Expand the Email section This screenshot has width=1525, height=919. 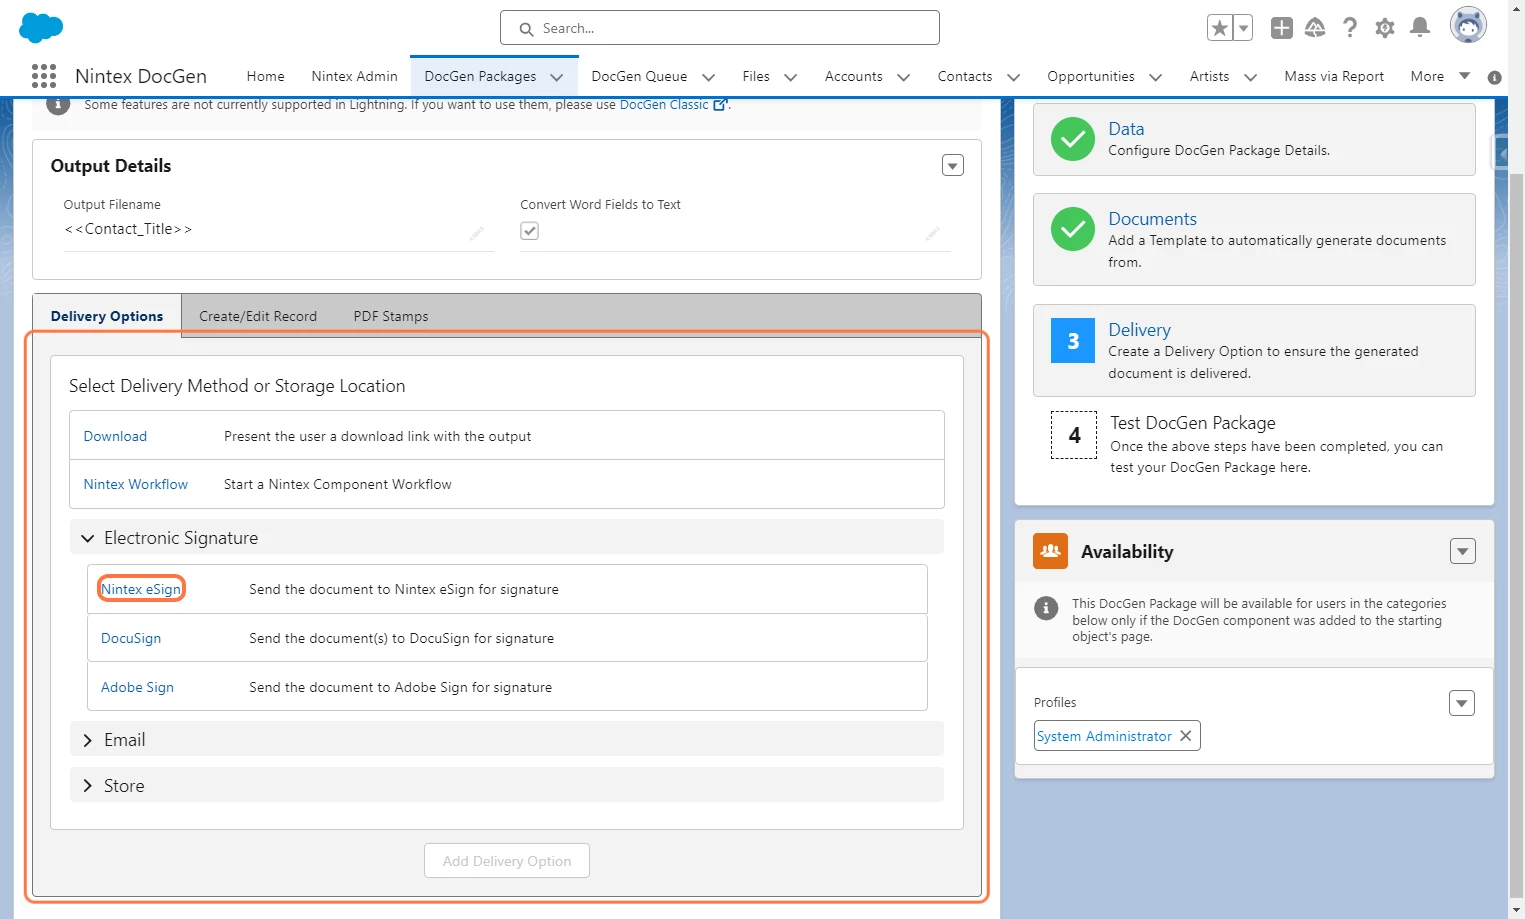[88, 740]
